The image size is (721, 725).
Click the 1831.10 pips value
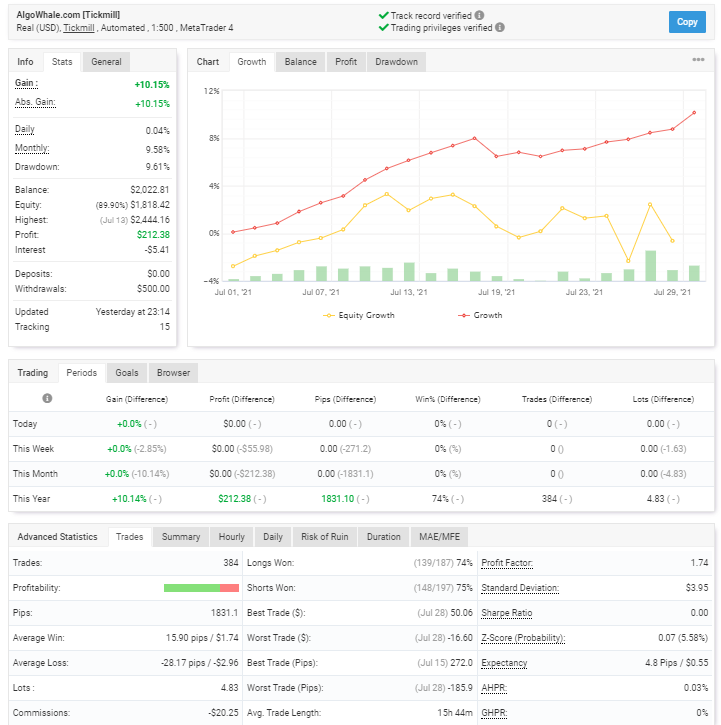coord(338,498)
